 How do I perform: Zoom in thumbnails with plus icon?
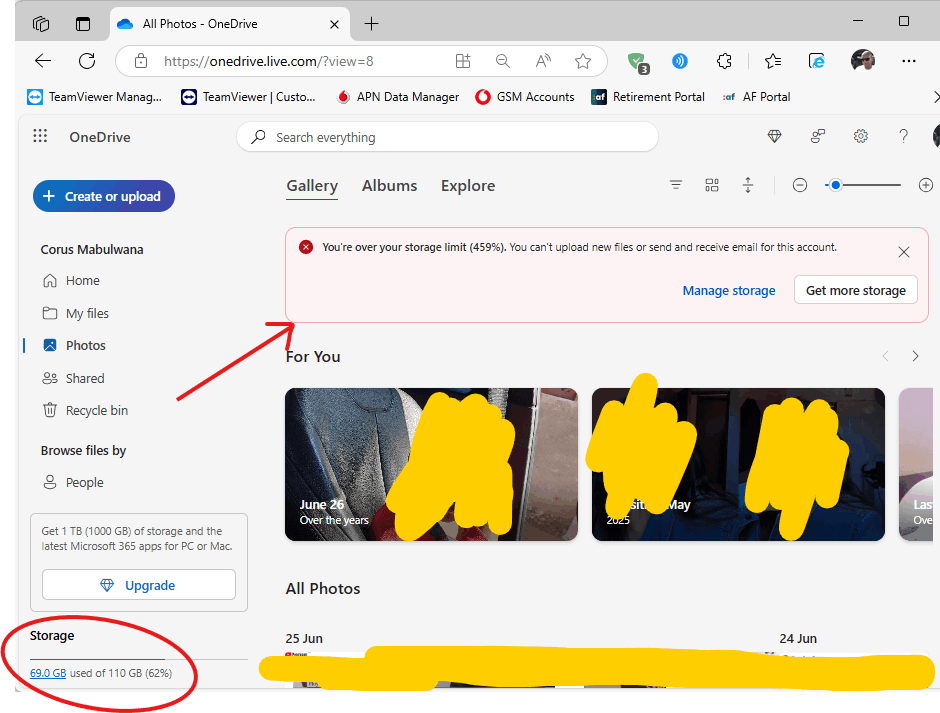click(926, 185)
